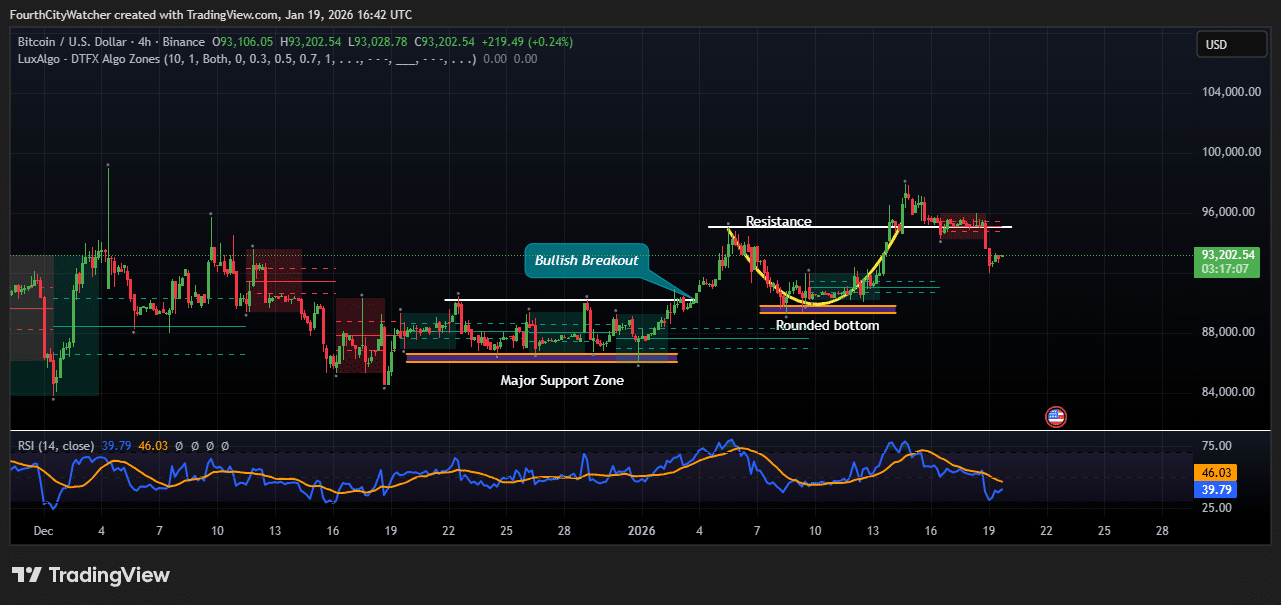
Task: Select the Bullish Breakout callout bubble
Action: click(586, 260)
